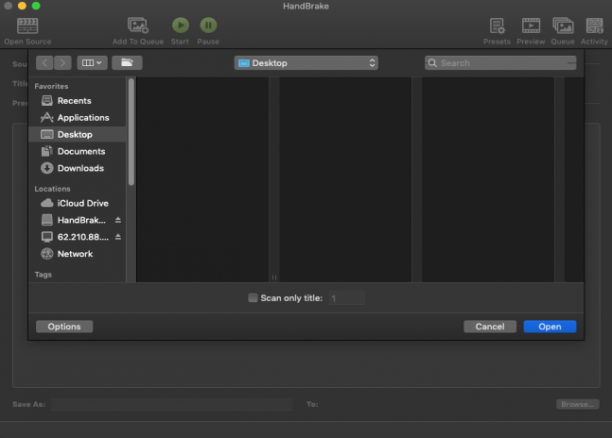The width and height of the screenshot is (612, 438).
Task: Click the Scan only title number field
Action: [347, 298]
